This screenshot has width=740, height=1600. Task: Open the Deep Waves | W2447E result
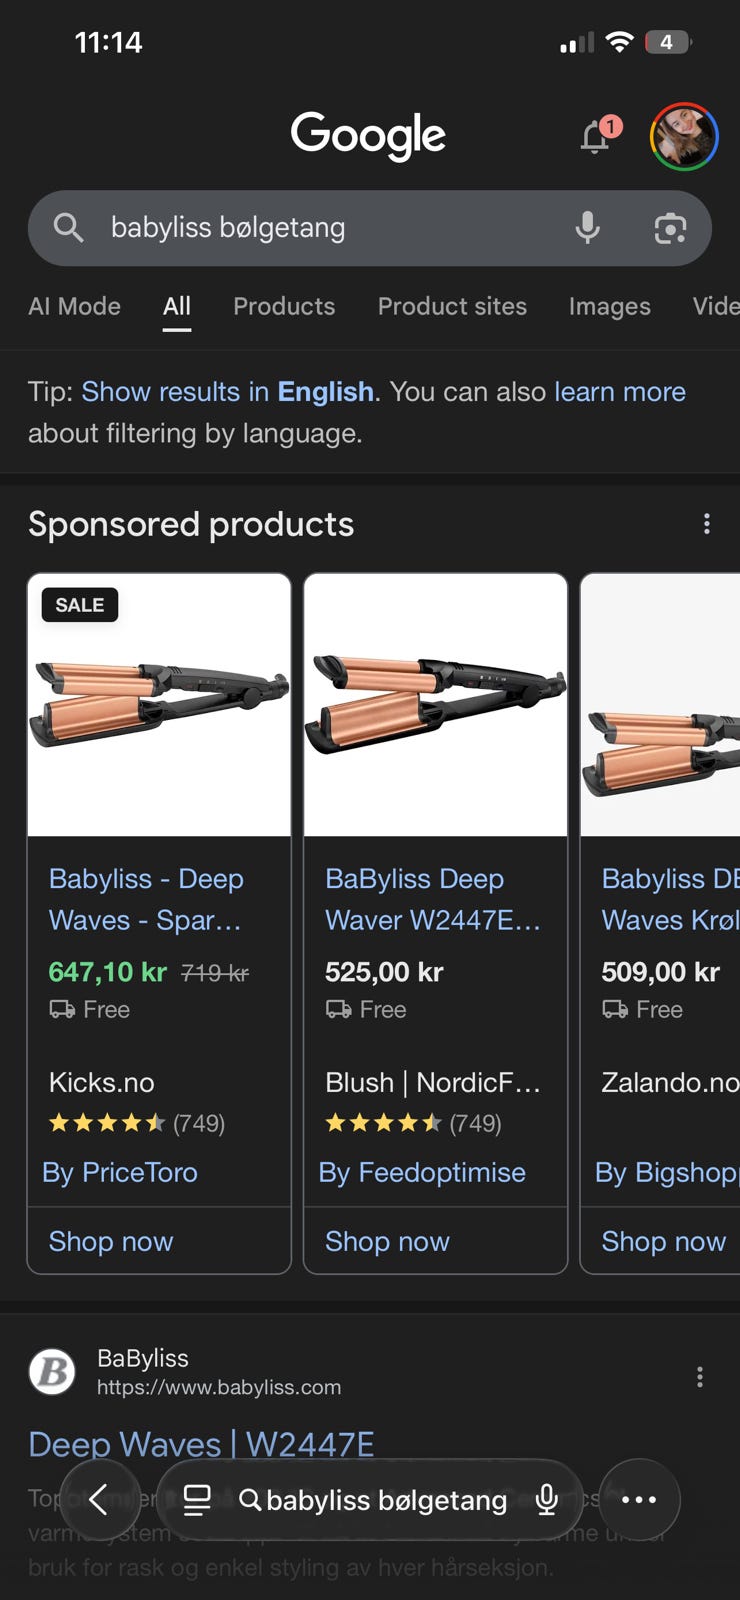coord(201,1443)
